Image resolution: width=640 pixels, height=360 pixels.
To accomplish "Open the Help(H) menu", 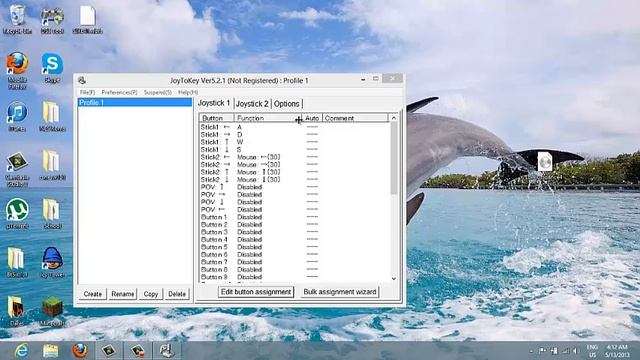I will 188,93.
